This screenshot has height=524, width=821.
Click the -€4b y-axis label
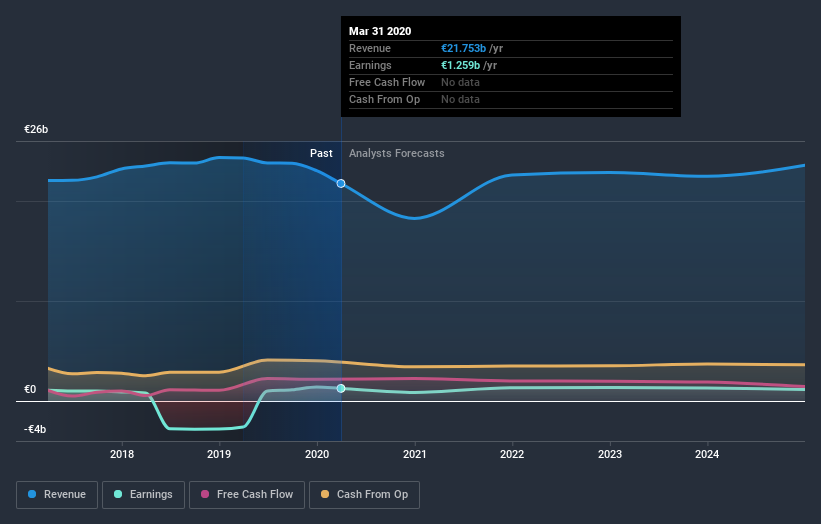pos(35,429)
